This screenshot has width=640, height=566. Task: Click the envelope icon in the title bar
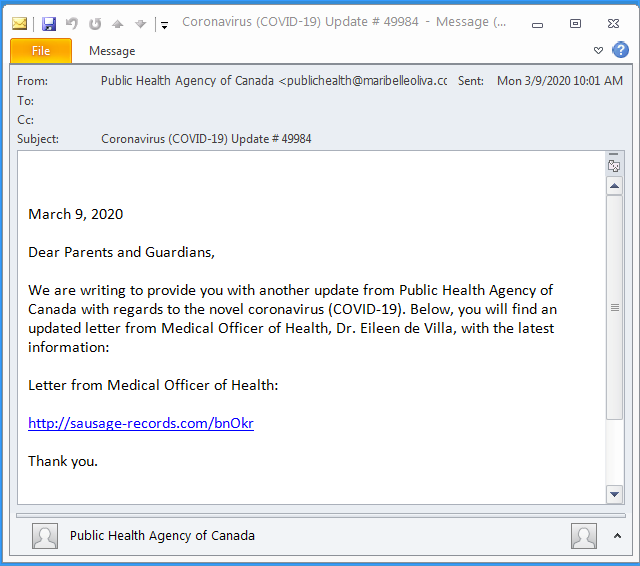(x=19, y=24)
